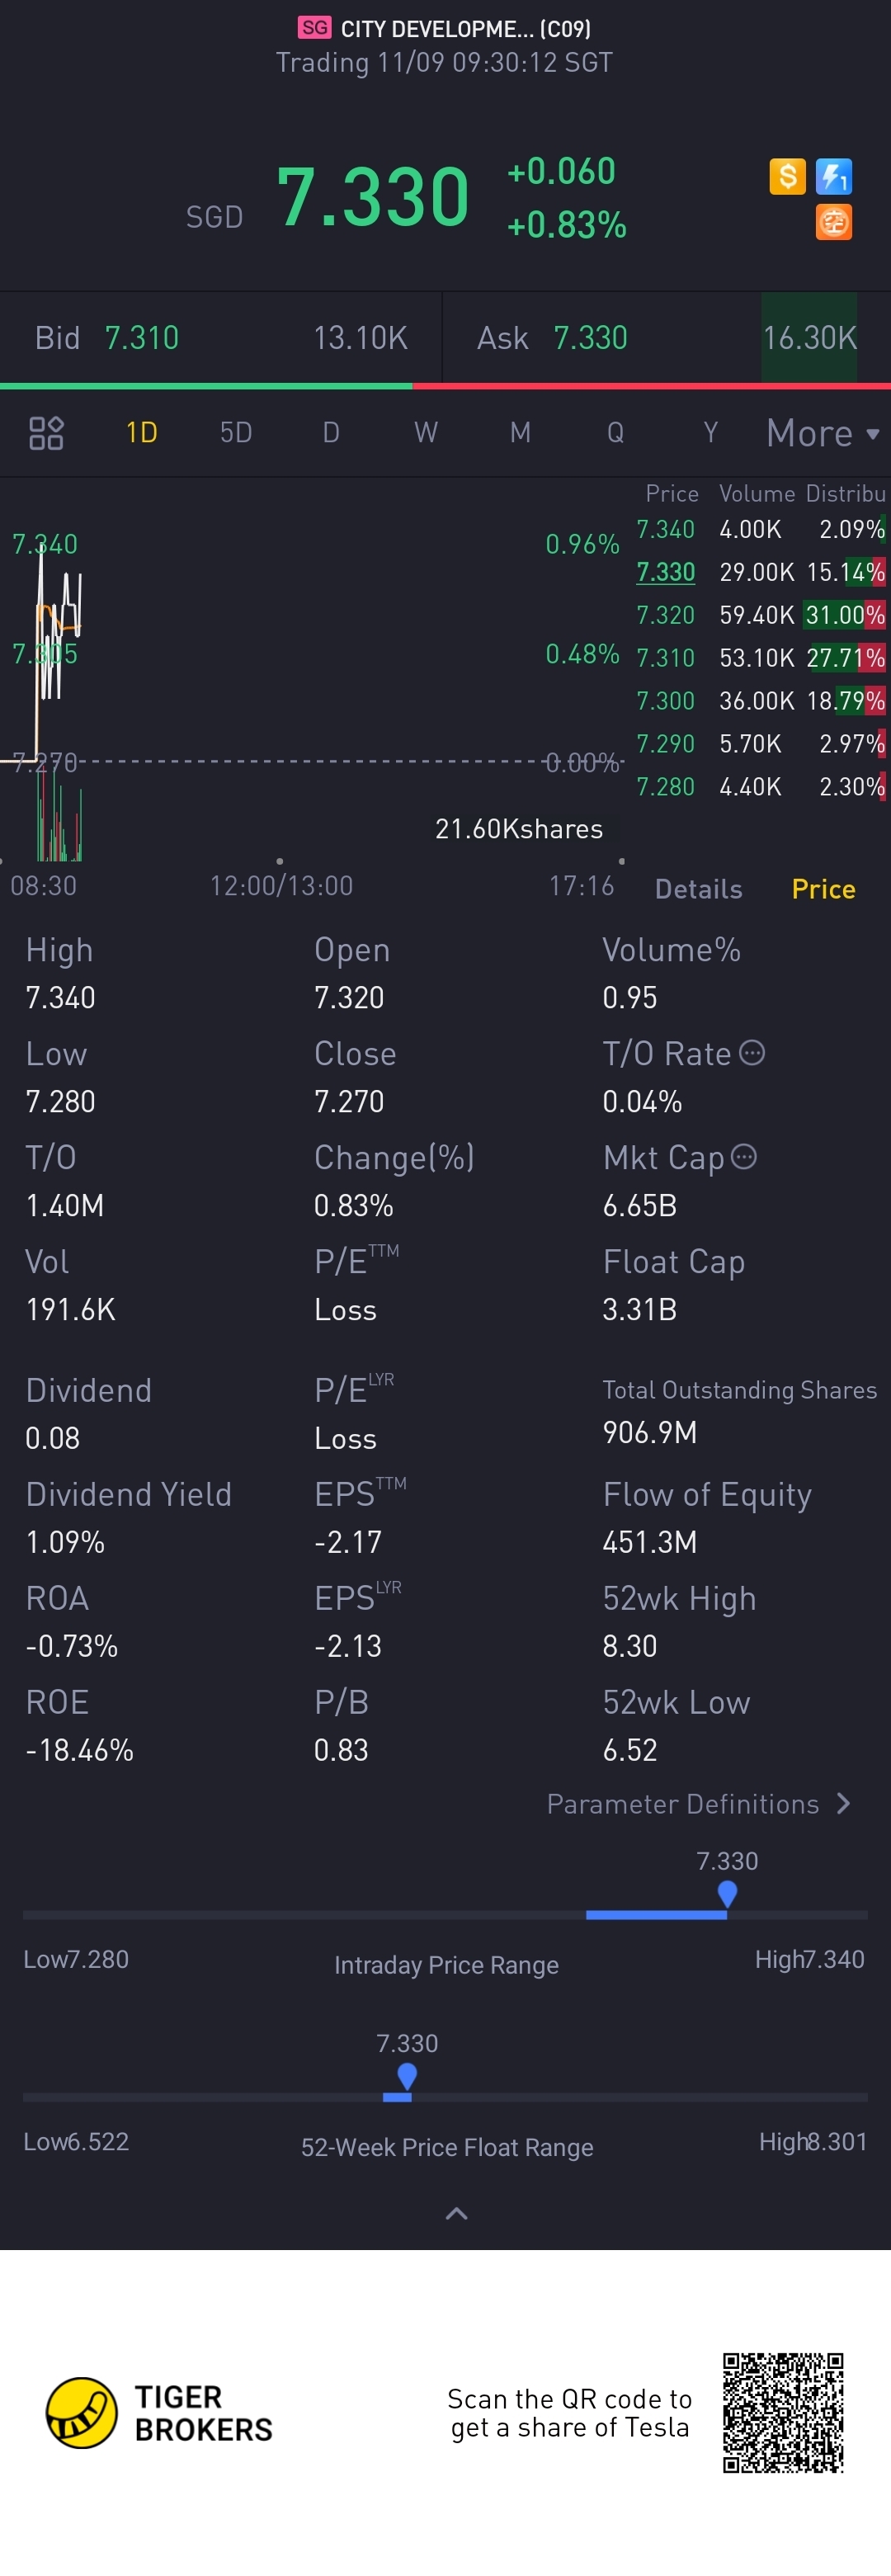This screenshot has height=2576, width=891.
Task: Switch chart to 5D timeframe
Action: 236,433
